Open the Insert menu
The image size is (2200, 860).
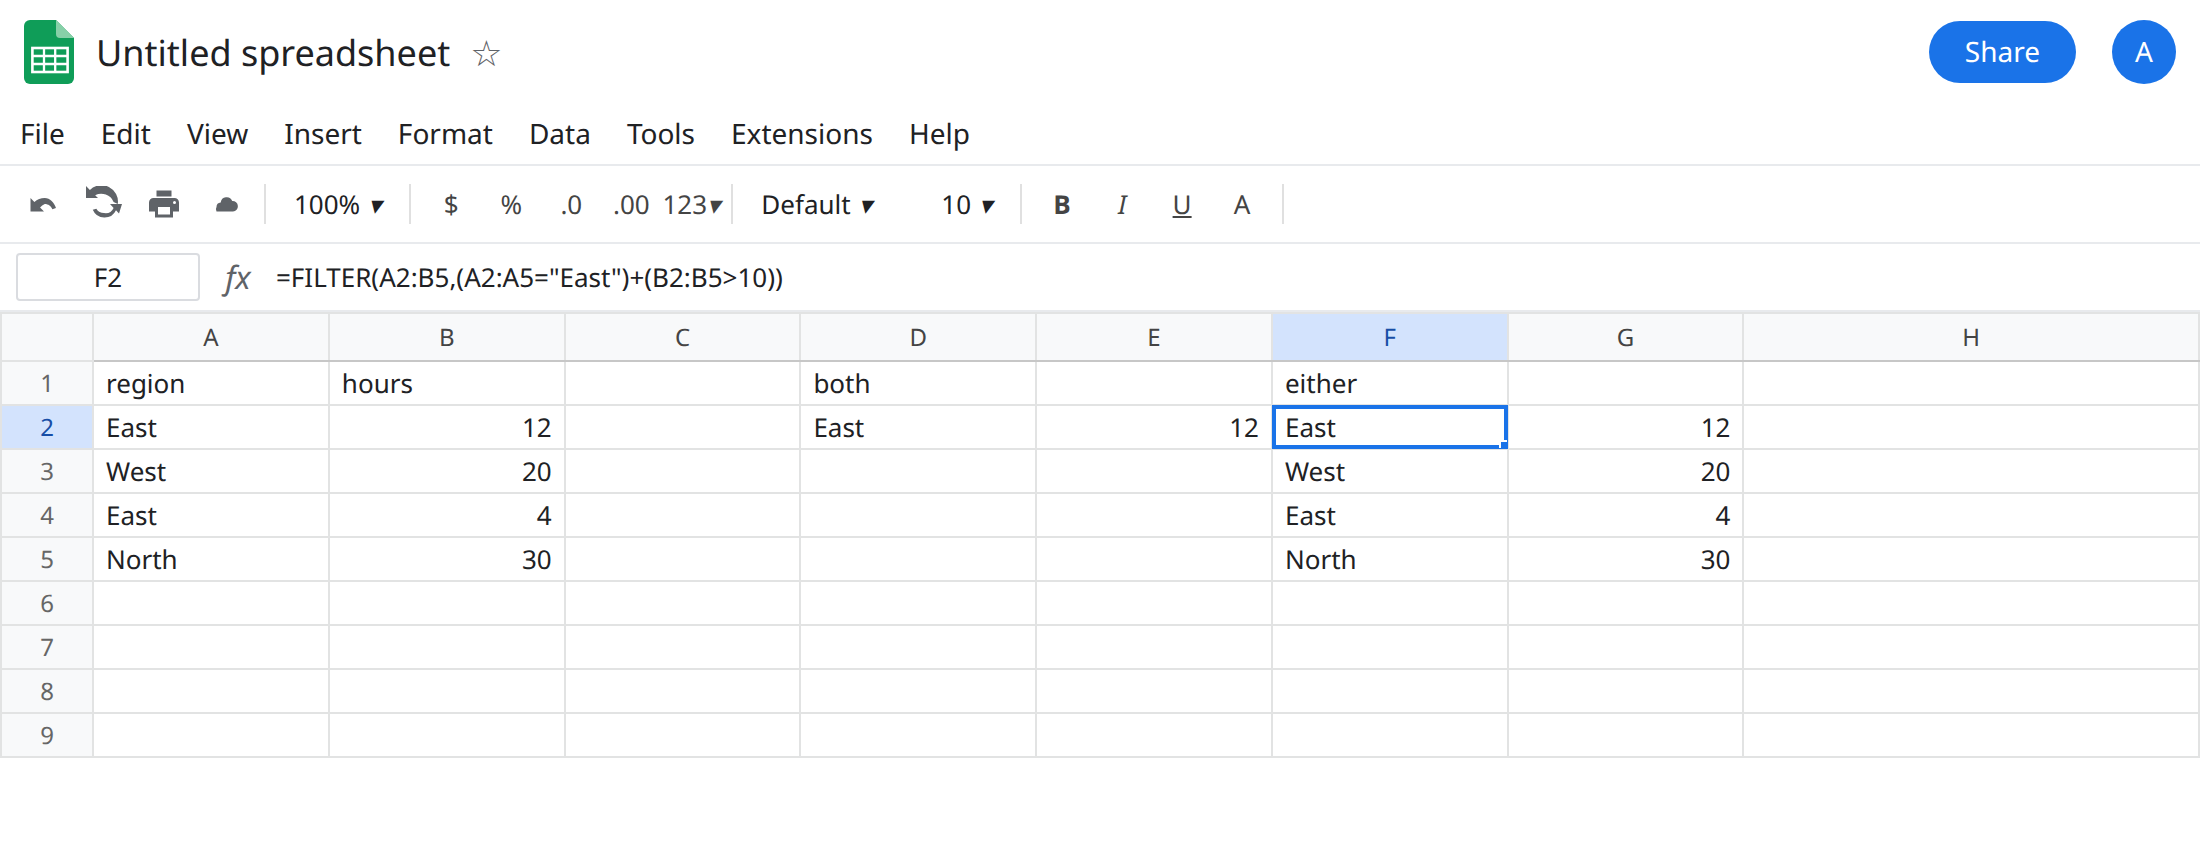(x=322, y=134)
